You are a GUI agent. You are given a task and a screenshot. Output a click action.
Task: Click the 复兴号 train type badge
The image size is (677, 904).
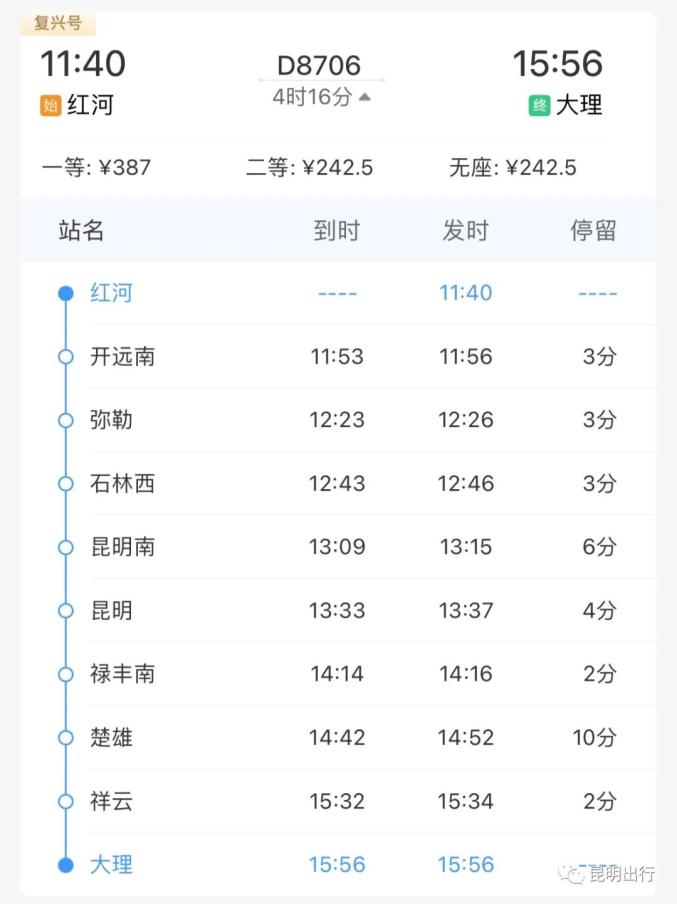[x=62, y=22]
